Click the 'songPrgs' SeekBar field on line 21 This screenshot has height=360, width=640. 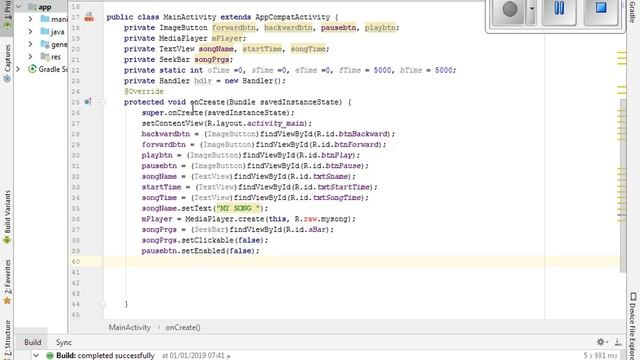coord(211,60)
